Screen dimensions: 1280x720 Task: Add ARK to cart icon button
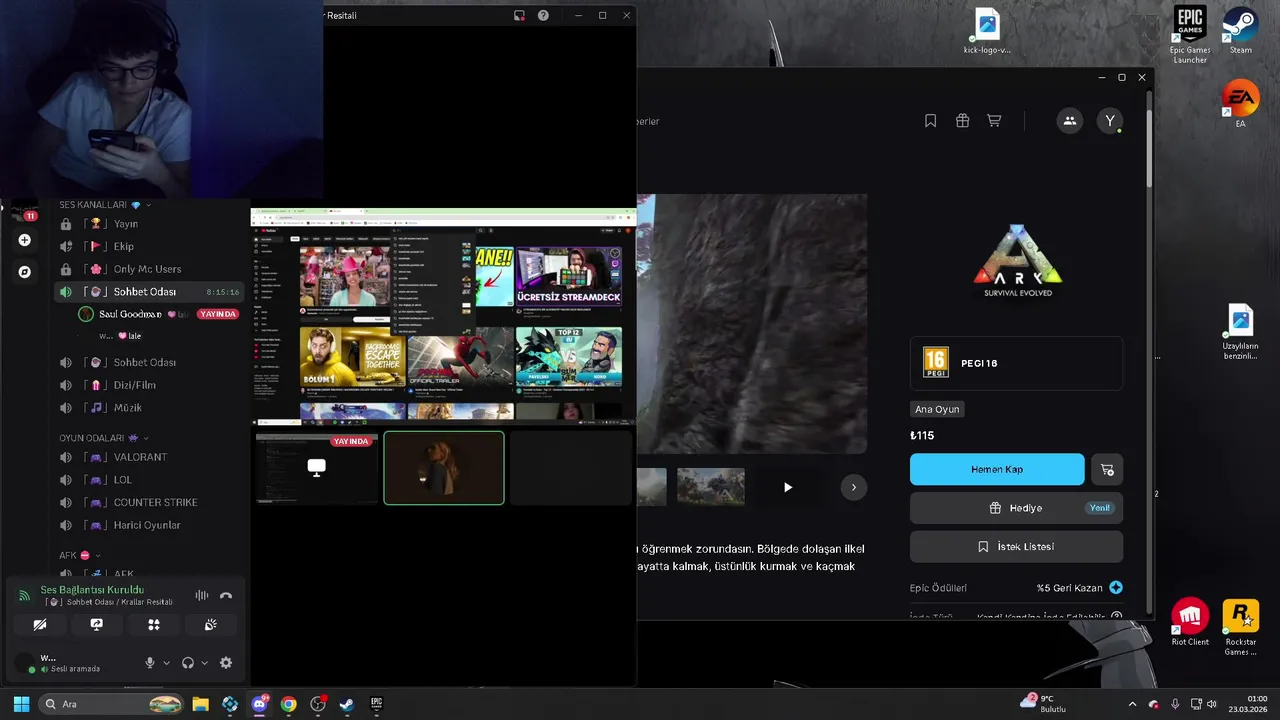pyautogui.click(x=1107, y=469)
